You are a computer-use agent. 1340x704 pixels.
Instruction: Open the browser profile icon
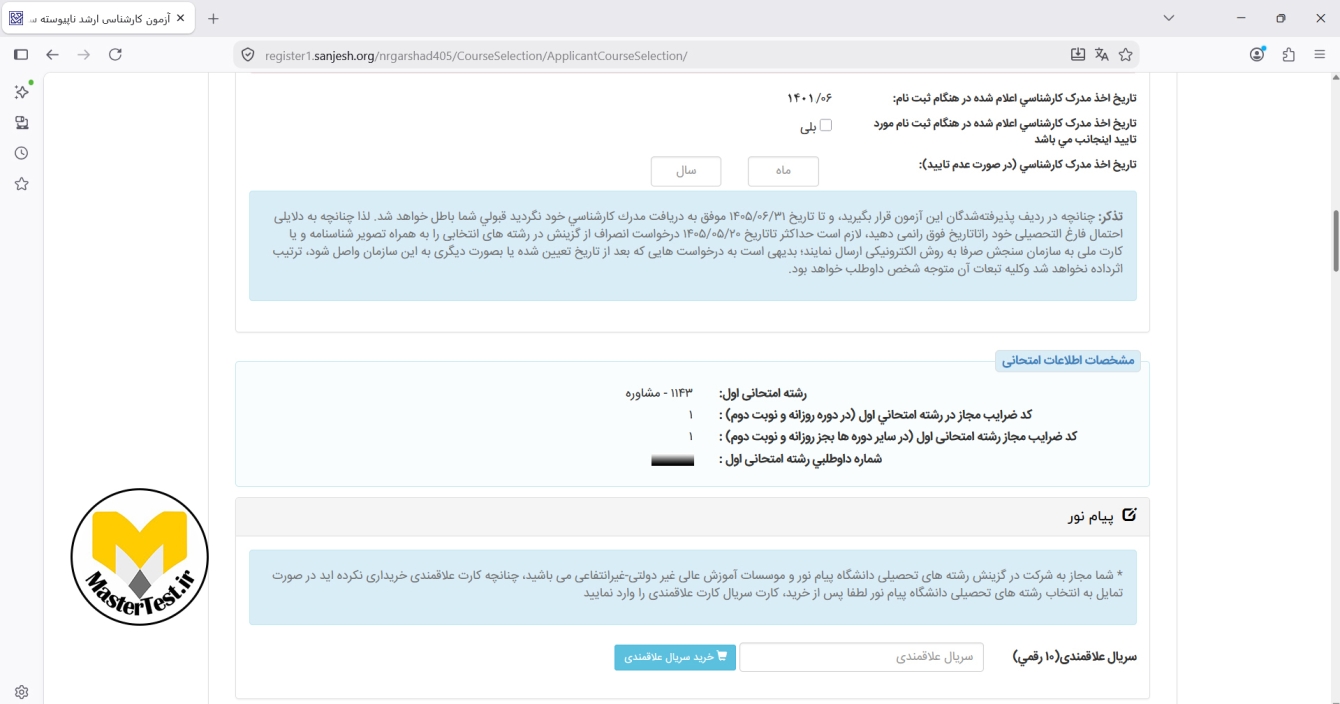click(x=1258, y=55)
